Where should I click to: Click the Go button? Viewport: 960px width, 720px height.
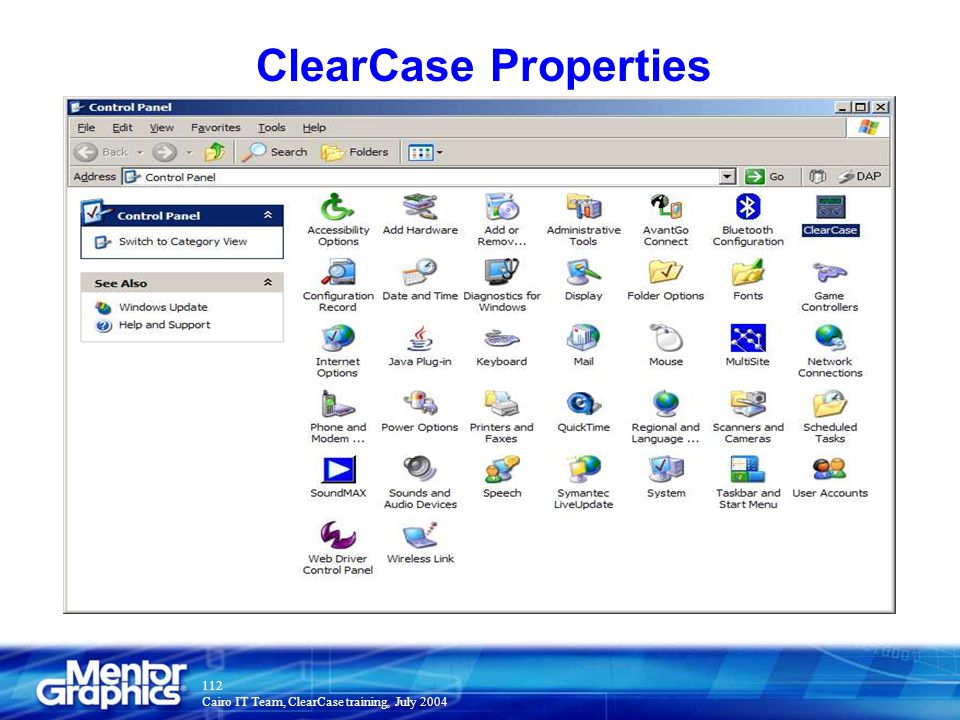[x=765, y=177]
